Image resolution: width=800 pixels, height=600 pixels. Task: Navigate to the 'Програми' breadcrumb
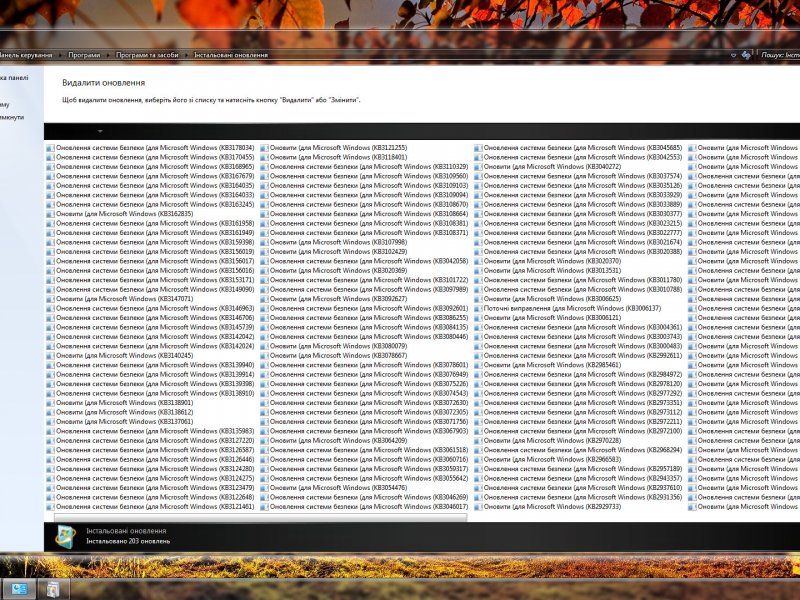tap(84, 55)
